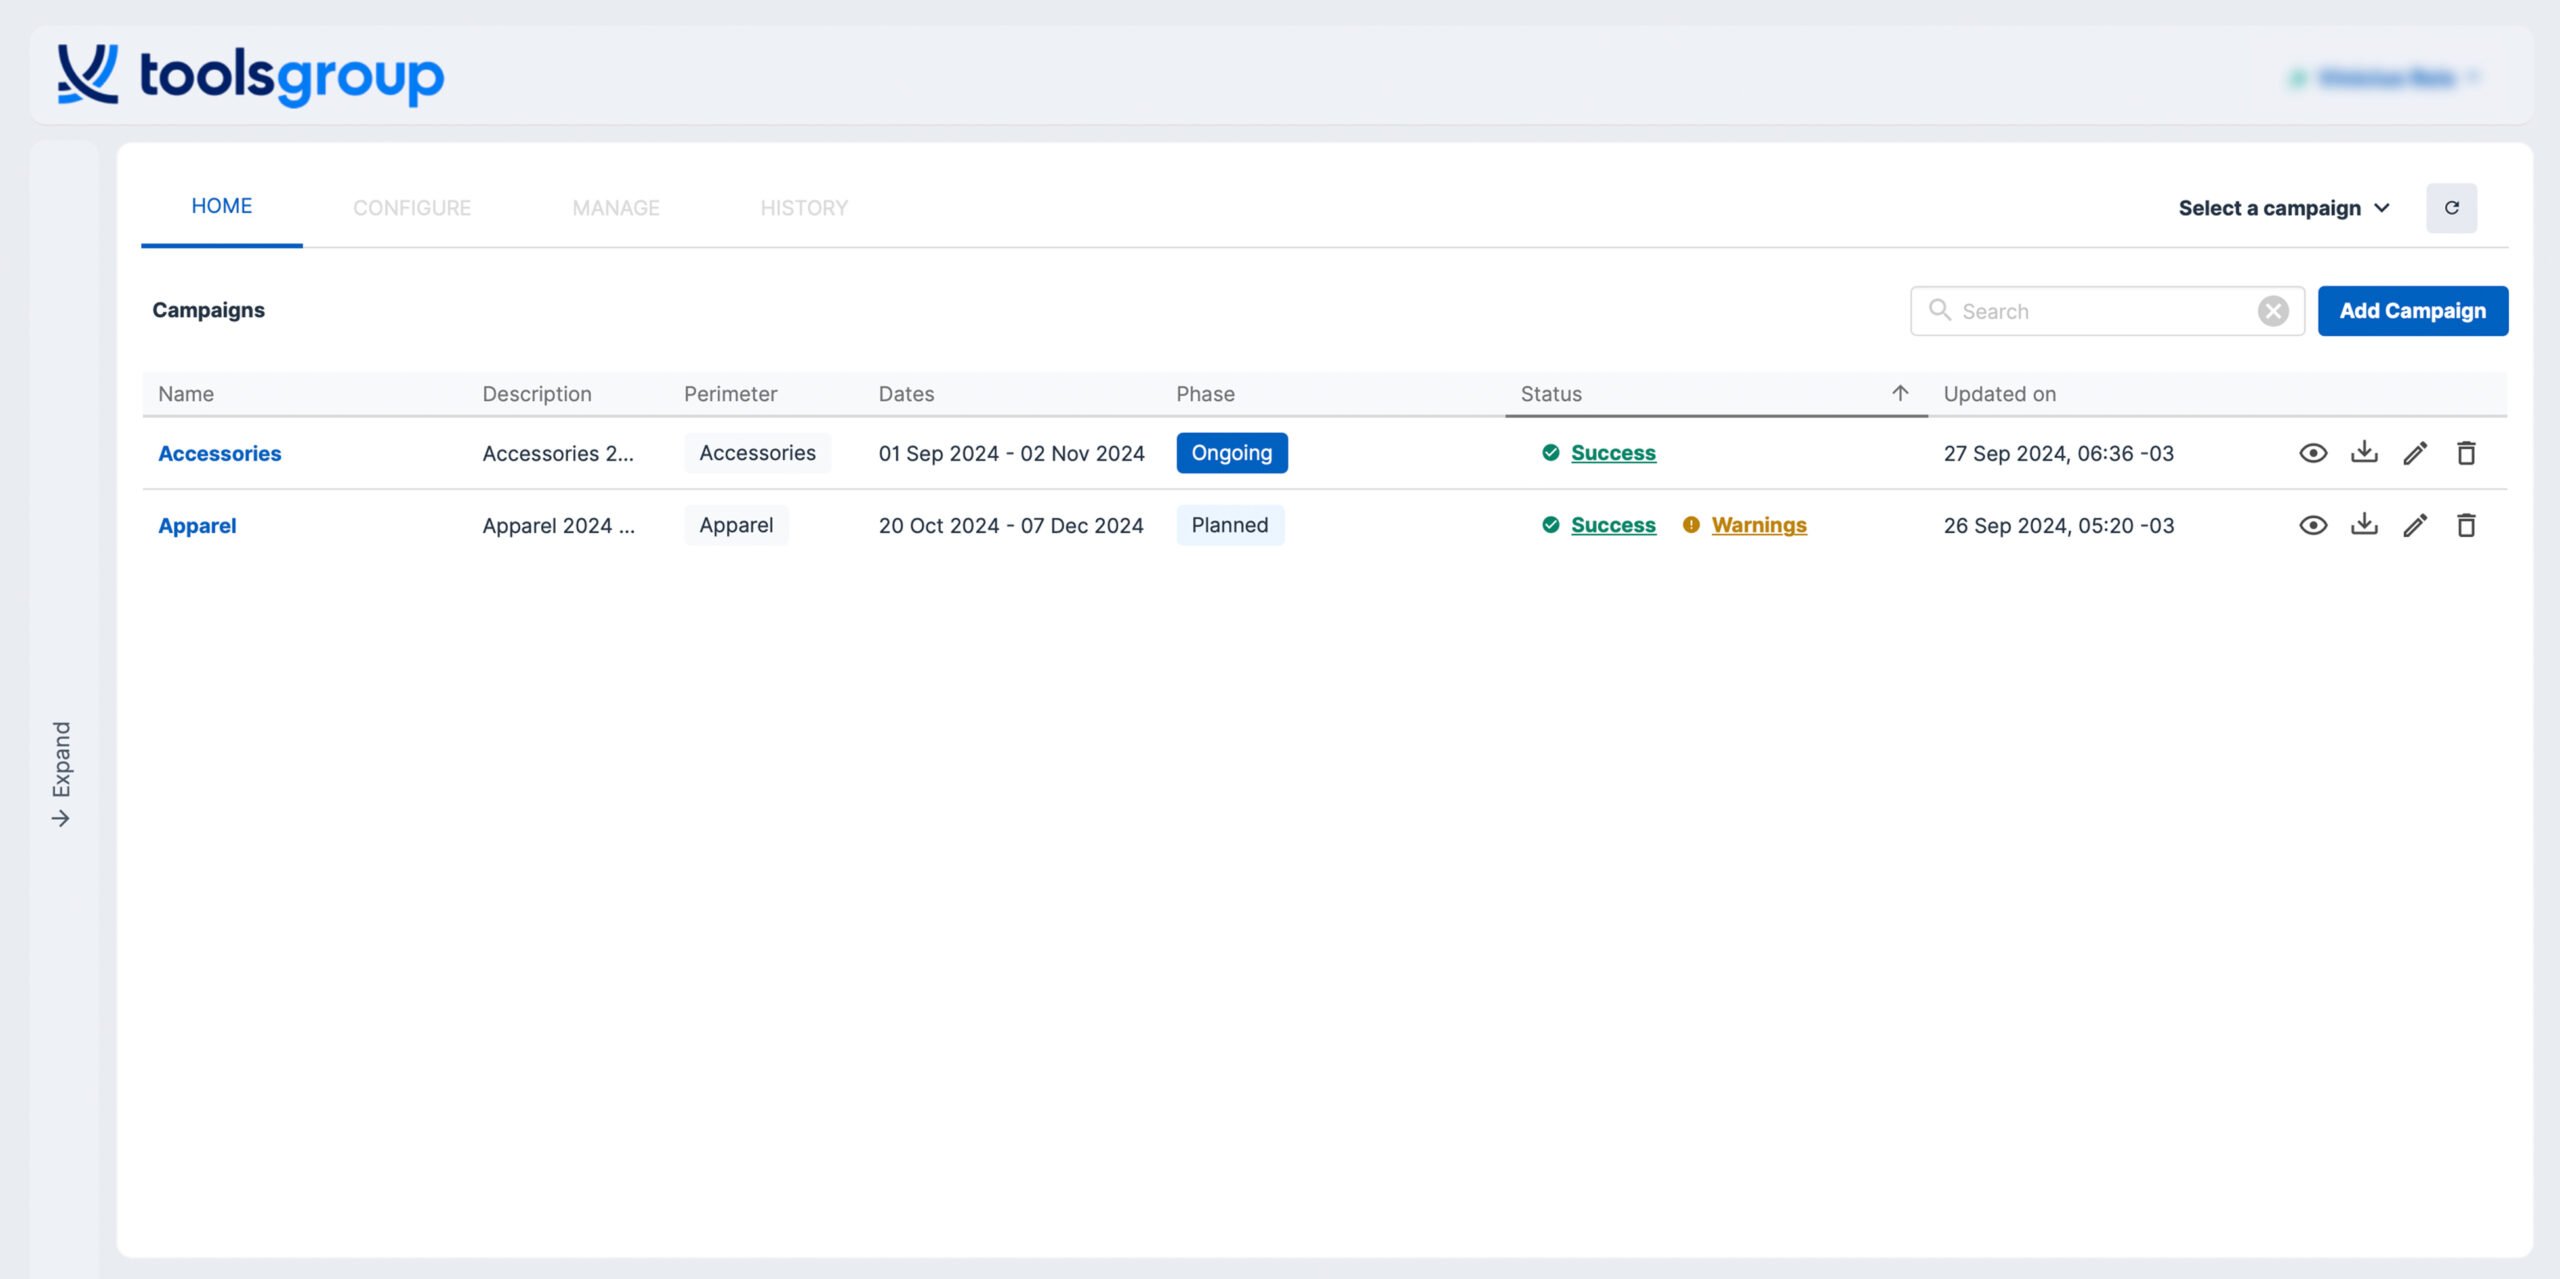
Task: Click the Add Campaign button
Action: point(2412,311)
